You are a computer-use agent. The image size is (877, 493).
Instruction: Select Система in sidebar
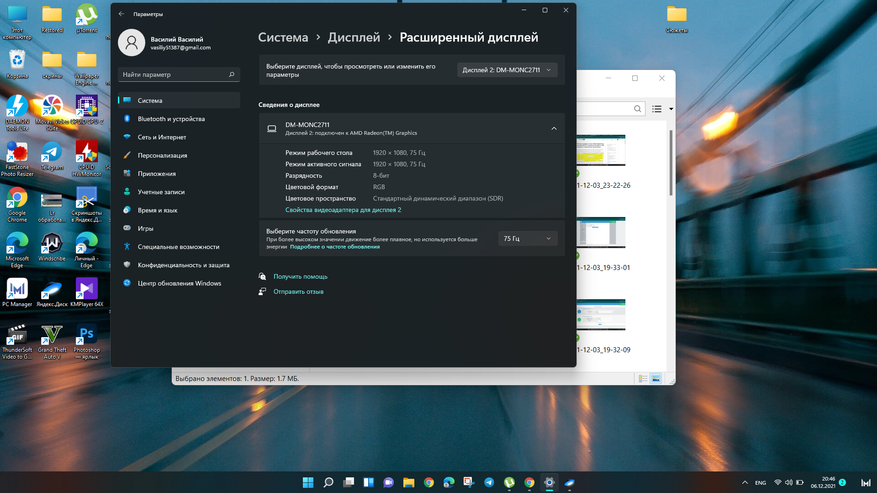point(150,100)
